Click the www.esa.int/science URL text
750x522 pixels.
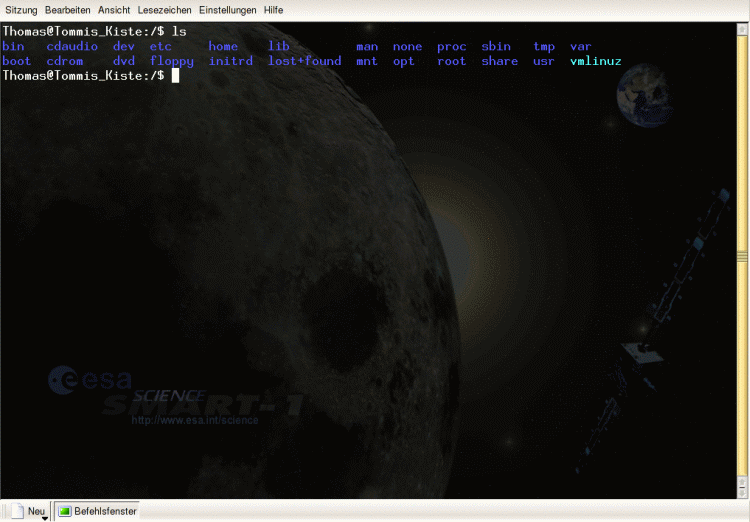pyautogui.click(x=194, y=420)
